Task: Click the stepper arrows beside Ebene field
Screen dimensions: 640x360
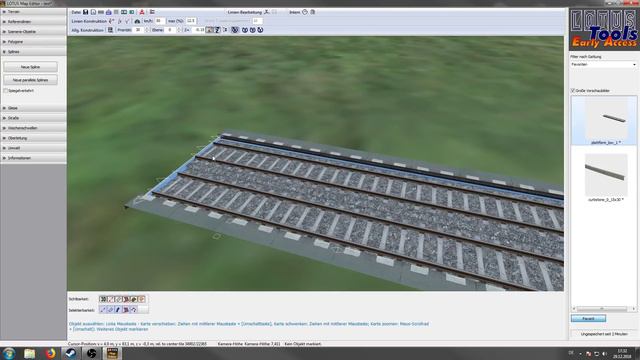Action: (179, 30)
